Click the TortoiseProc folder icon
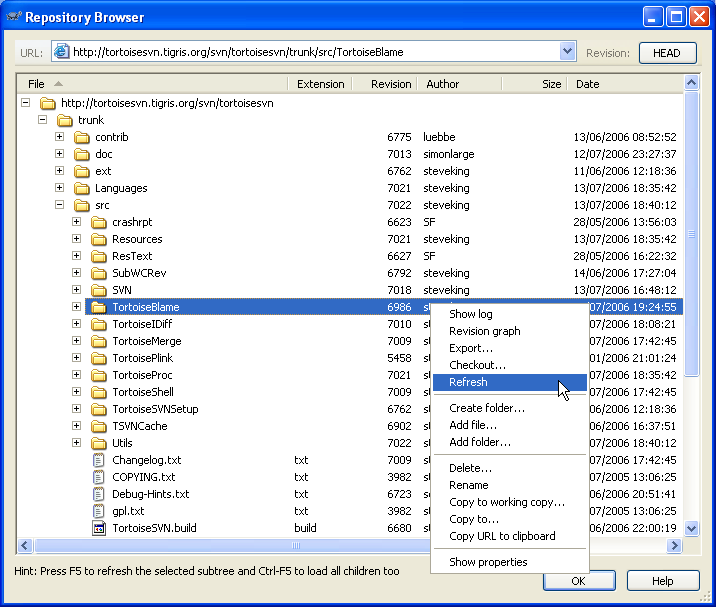Screen dimensions: 716x607 tap(99, 375)
